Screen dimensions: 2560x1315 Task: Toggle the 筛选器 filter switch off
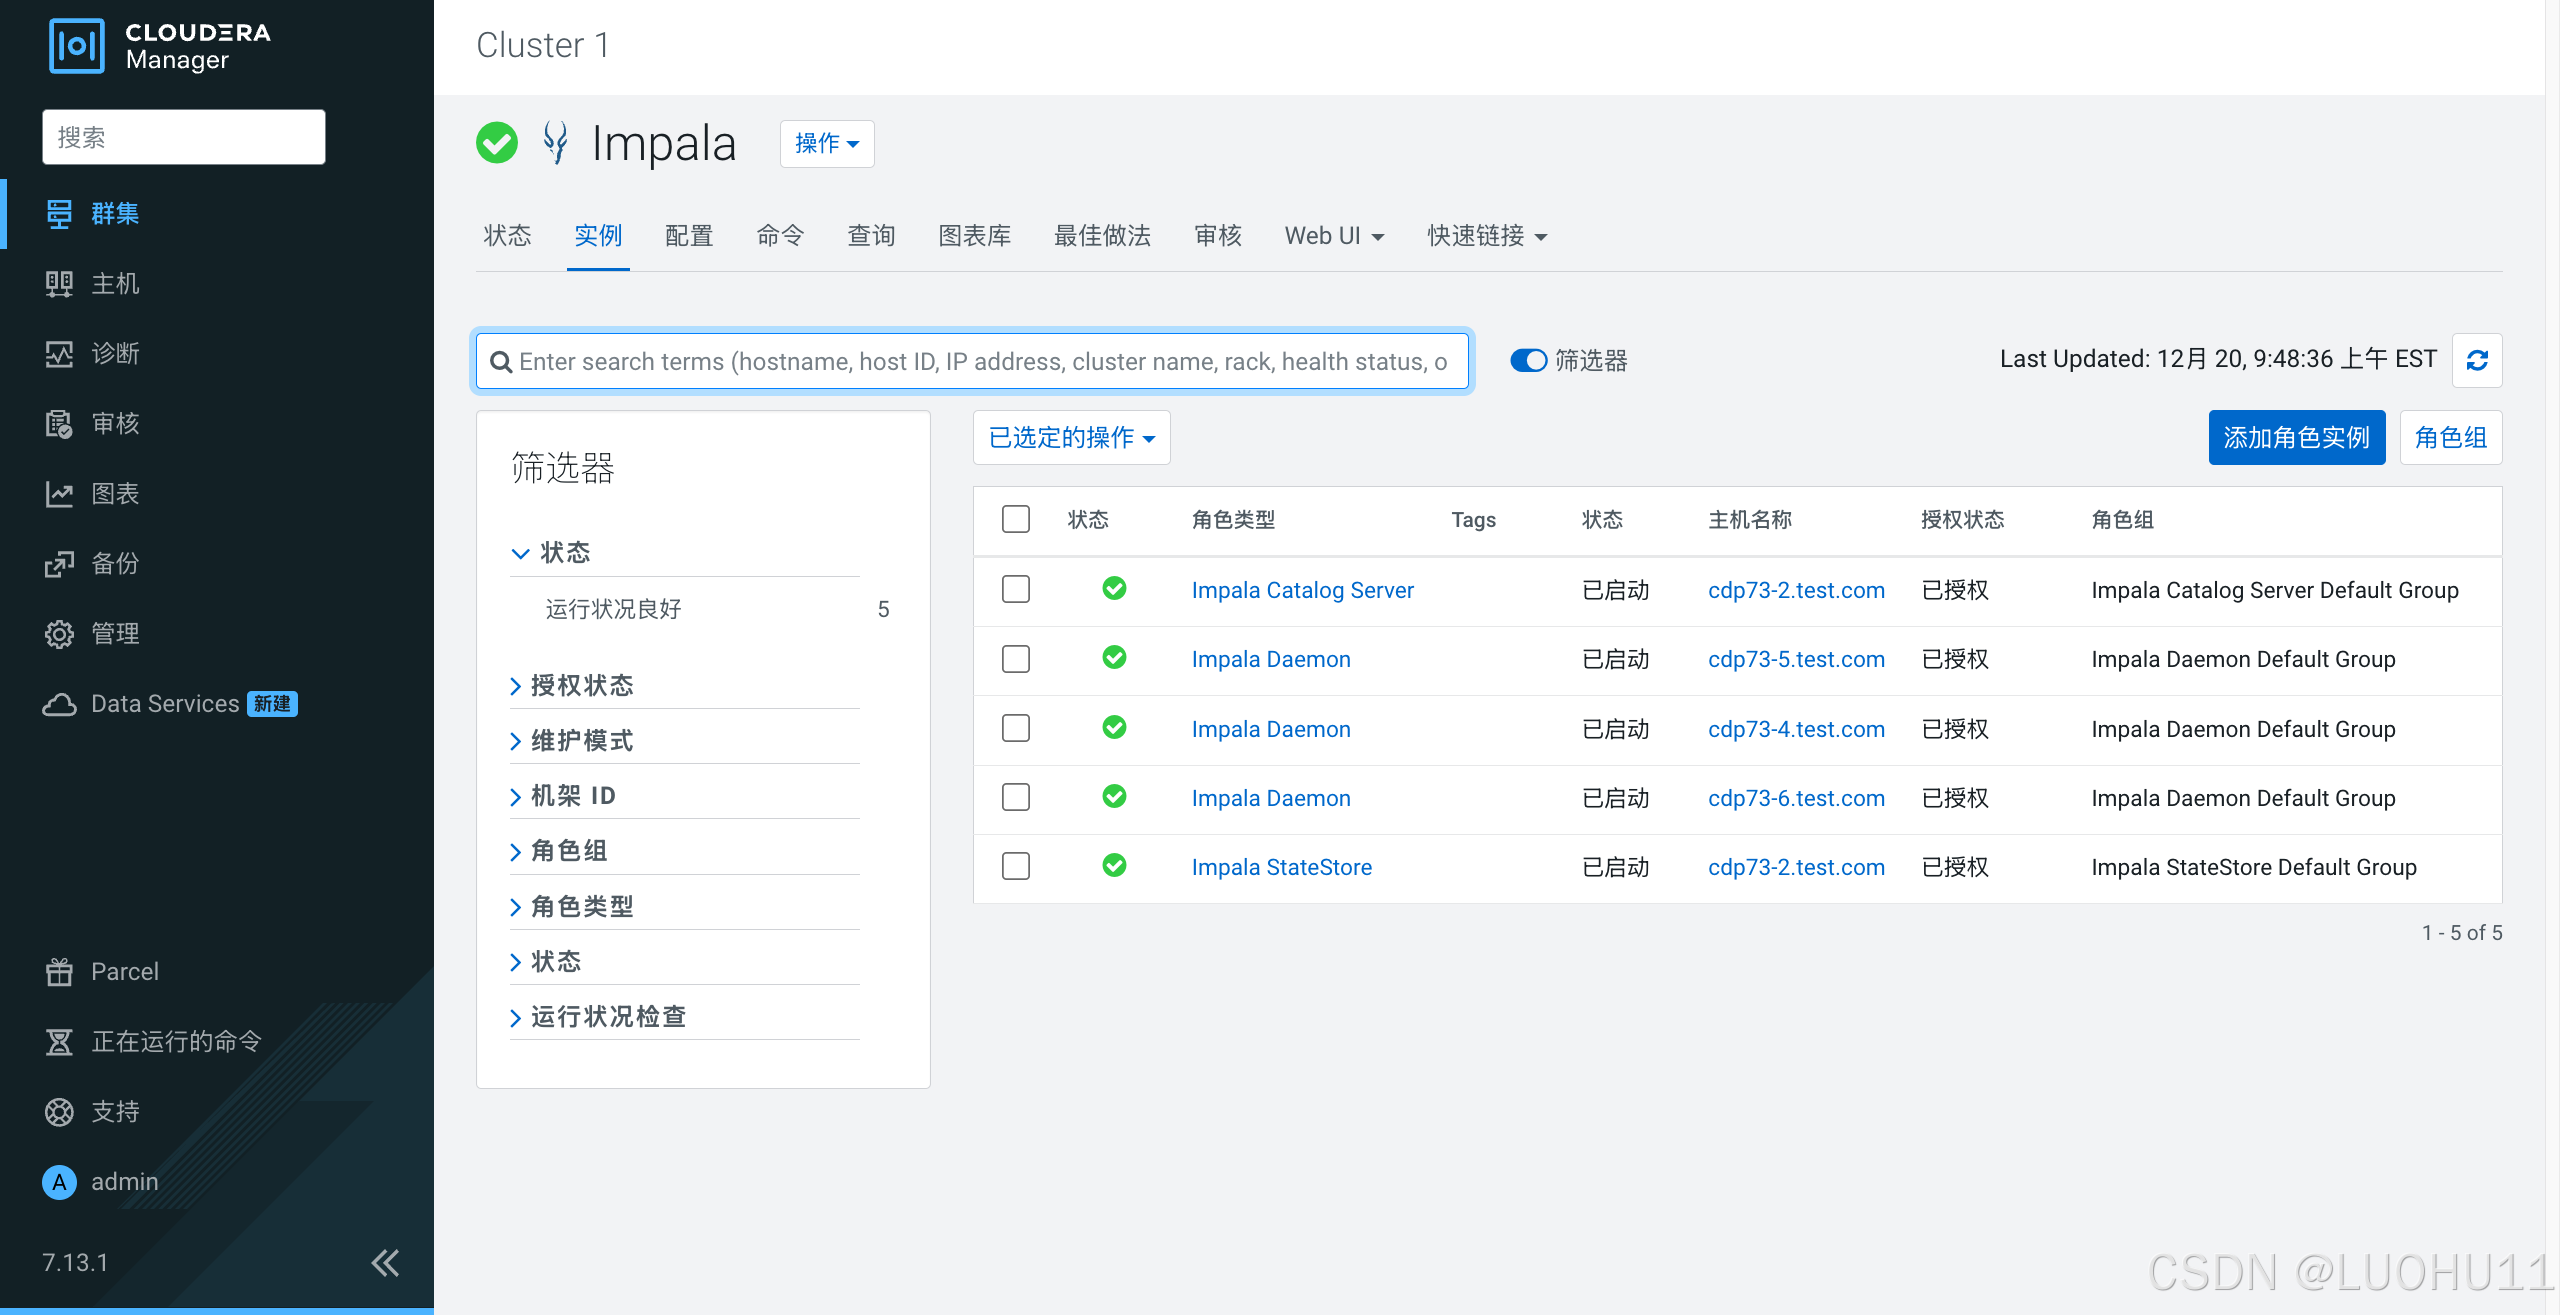click(x=1528, y=360)
